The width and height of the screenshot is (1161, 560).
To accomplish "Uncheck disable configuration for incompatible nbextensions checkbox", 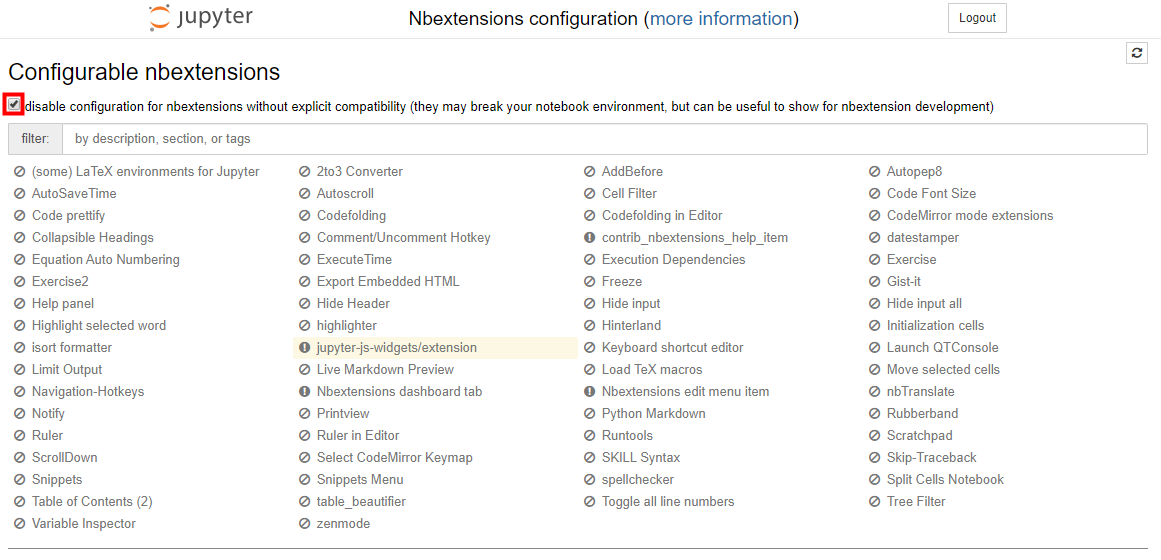I will 14,105.
